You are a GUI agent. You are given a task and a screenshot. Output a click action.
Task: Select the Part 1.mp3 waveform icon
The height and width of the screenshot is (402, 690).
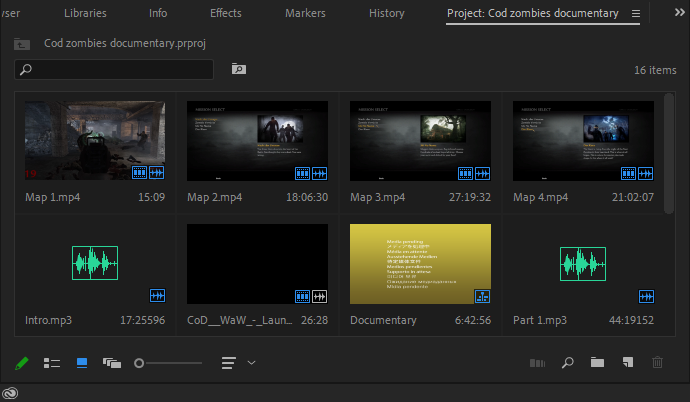(x=583, y=264)
